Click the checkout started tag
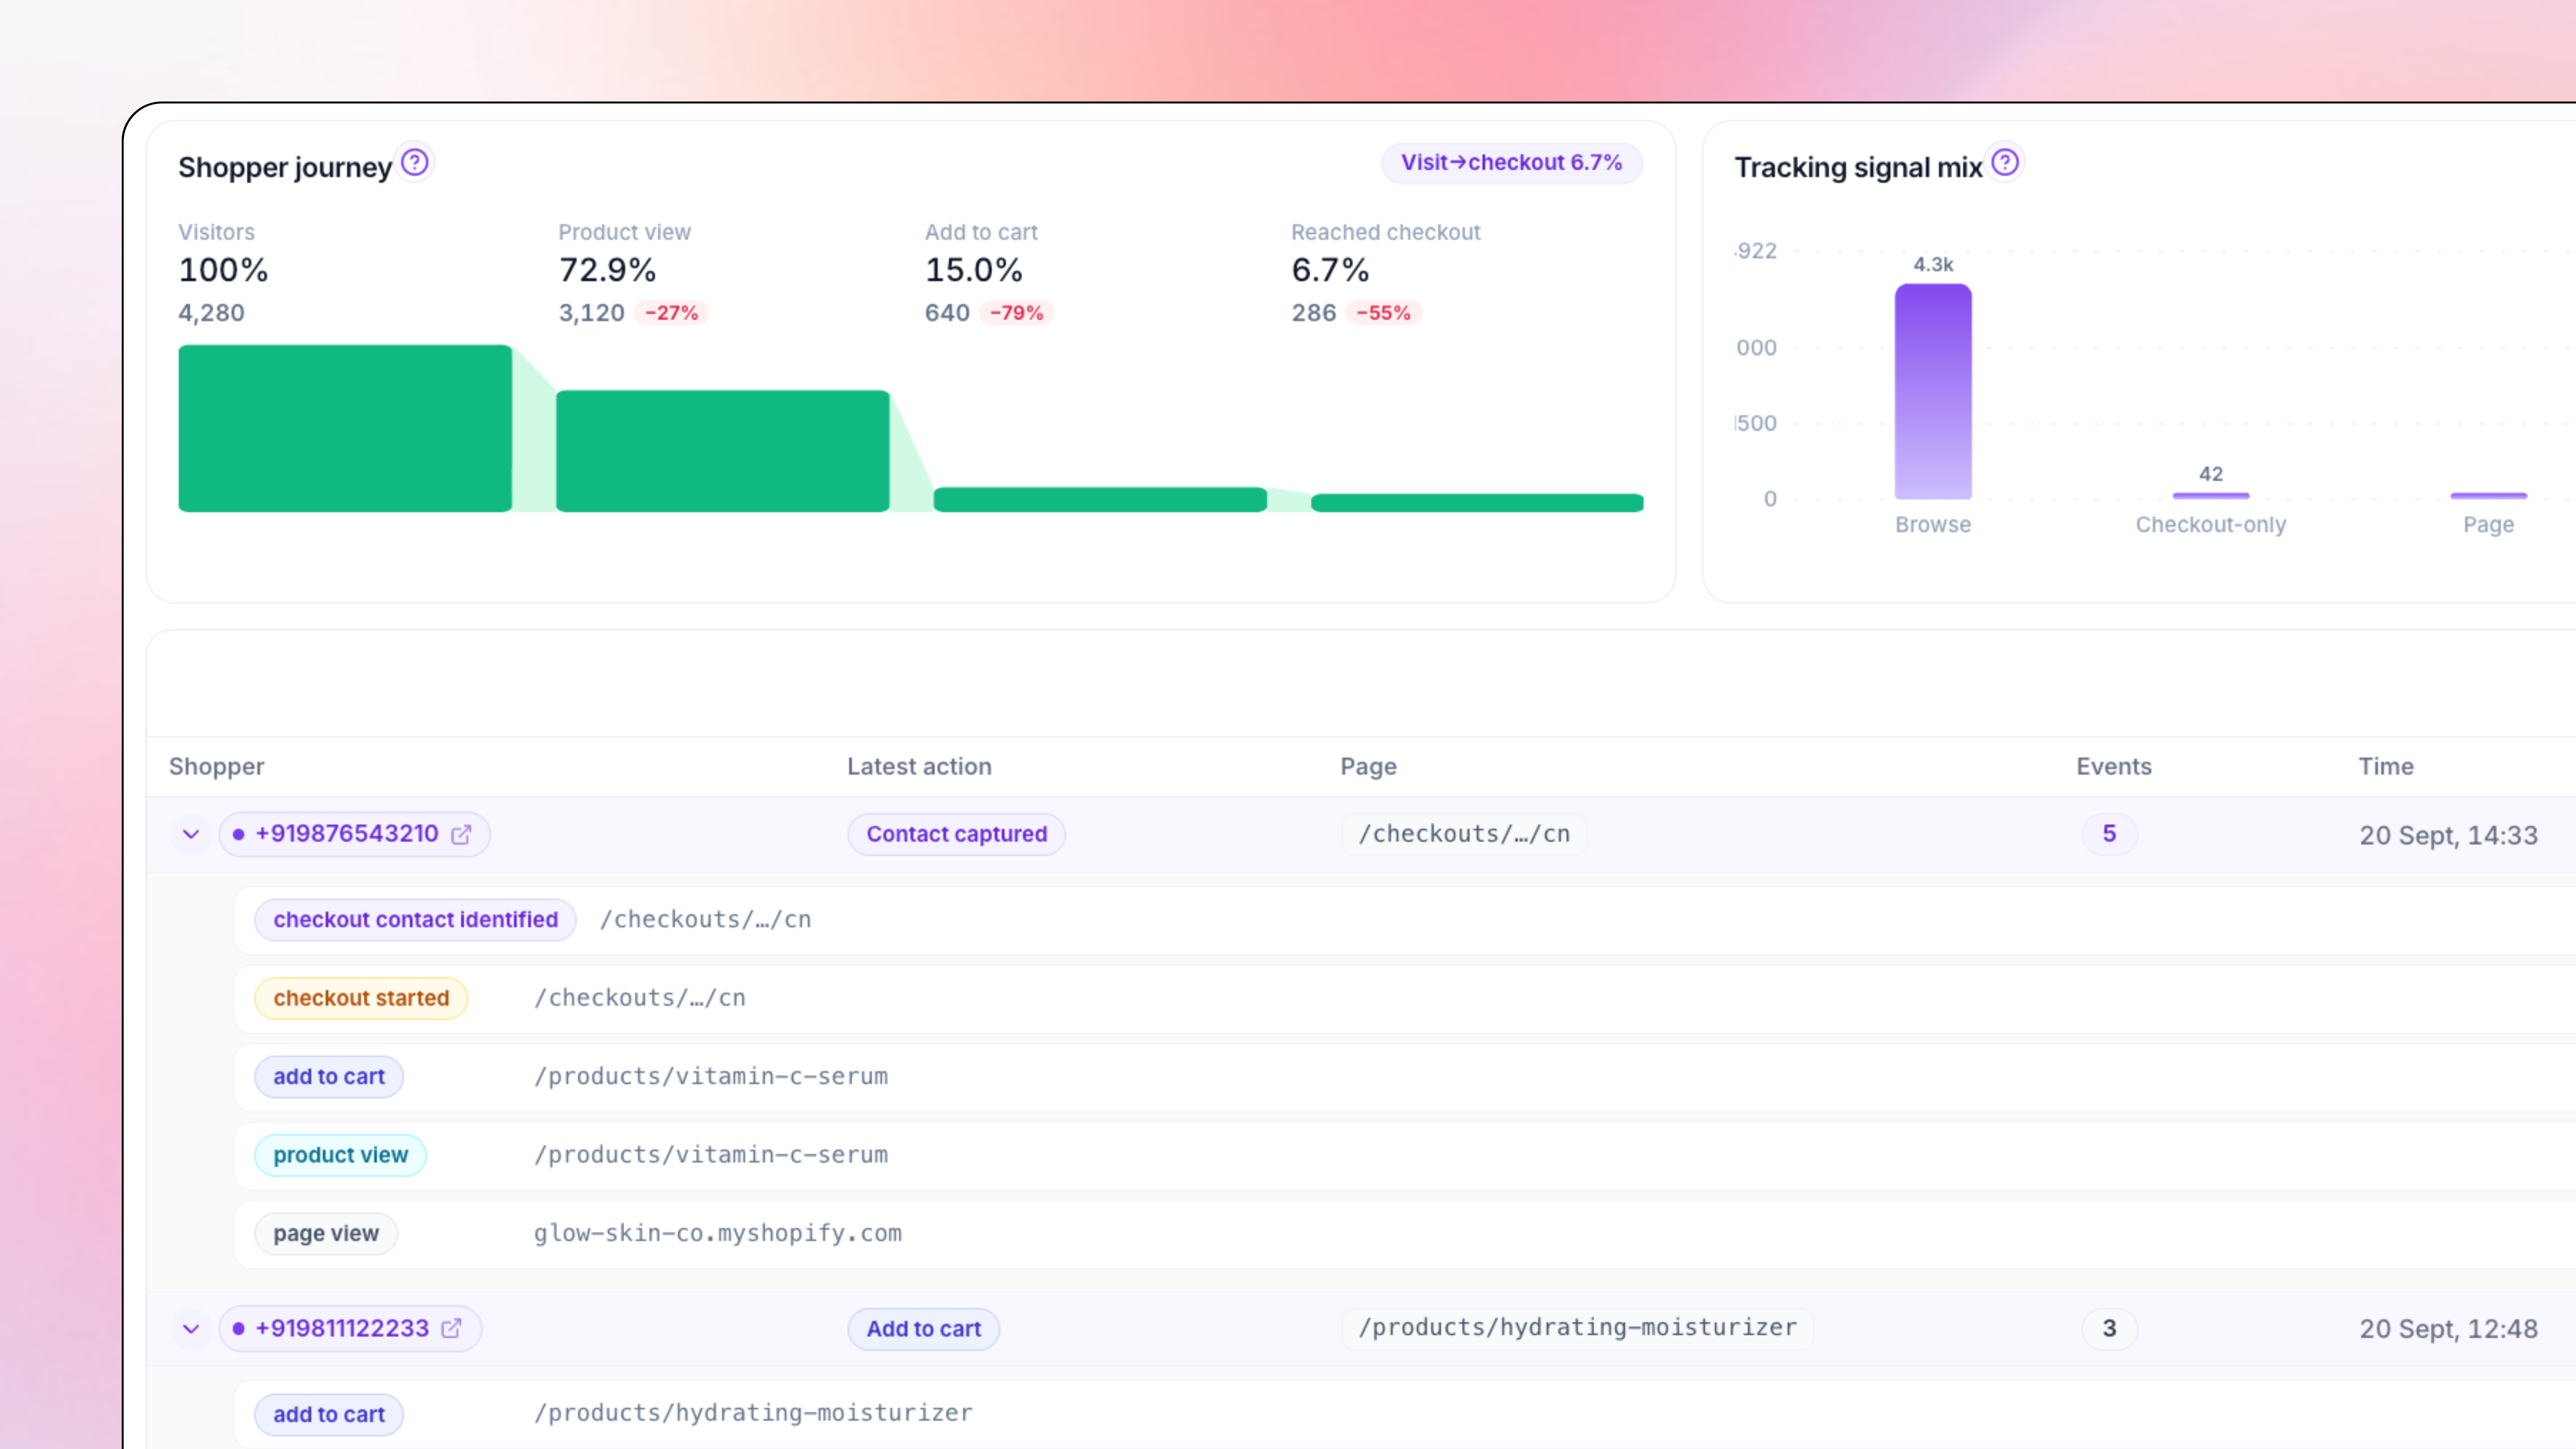 (361, 998)
